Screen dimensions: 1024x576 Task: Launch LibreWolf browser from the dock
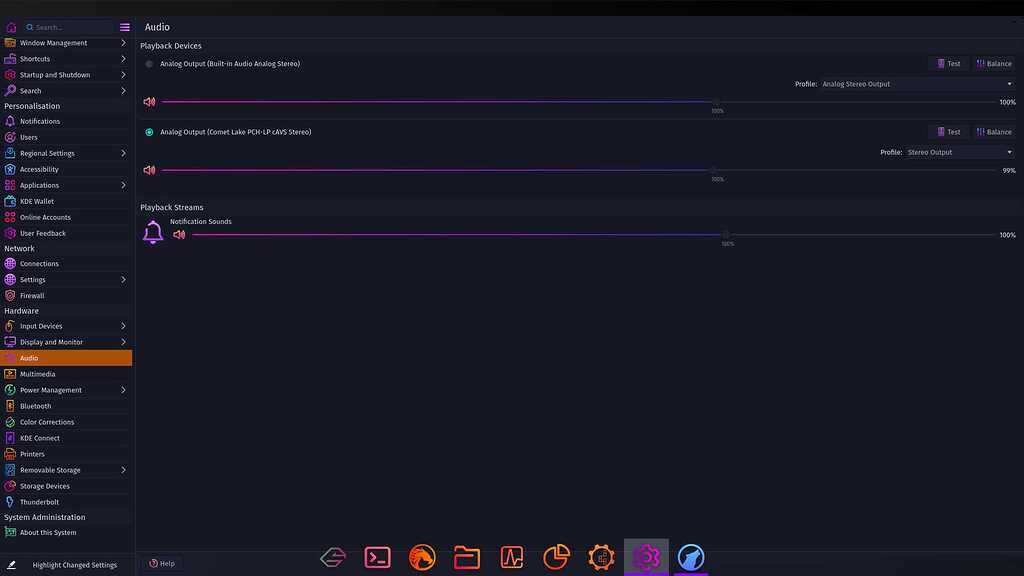tap(691, 557)
